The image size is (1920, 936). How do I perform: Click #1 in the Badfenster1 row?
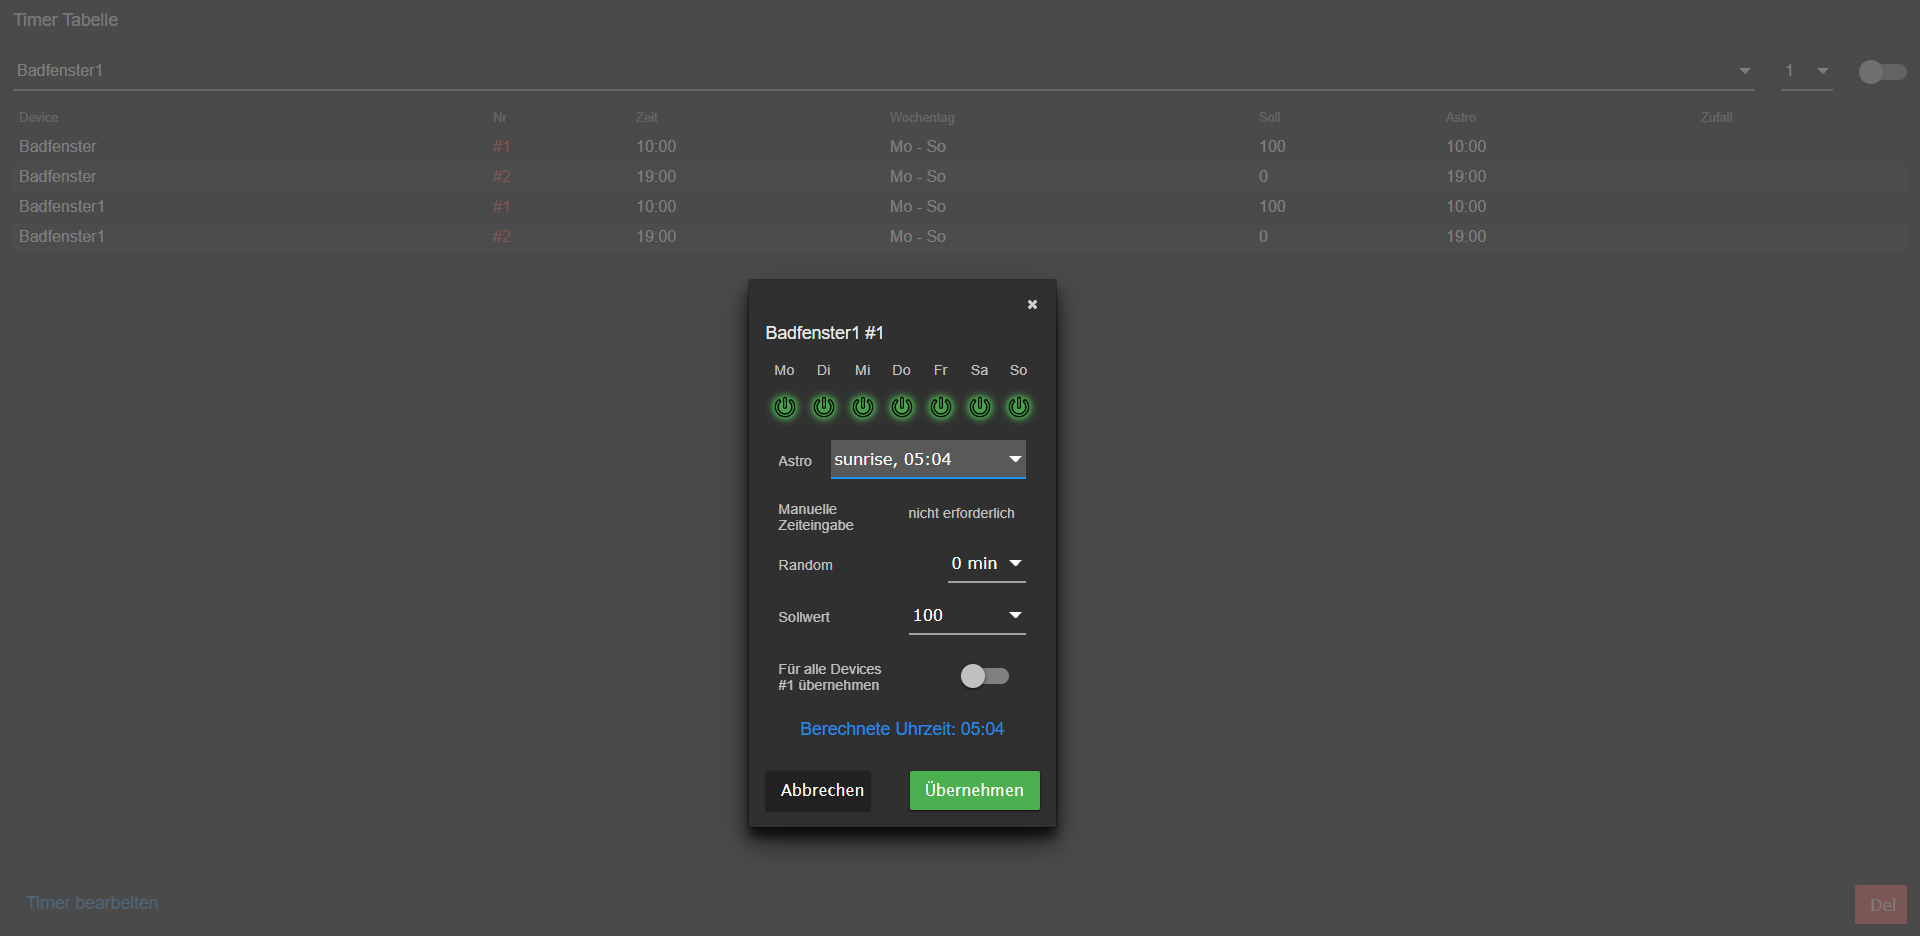(502, 206)
